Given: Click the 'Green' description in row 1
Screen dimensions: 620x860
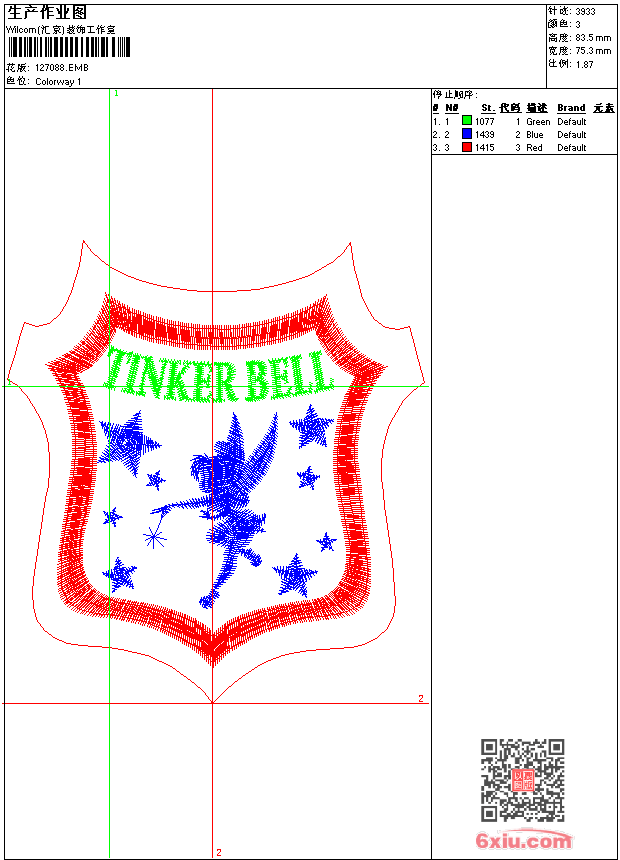Looking at the screenshot, I should (538, 122).
